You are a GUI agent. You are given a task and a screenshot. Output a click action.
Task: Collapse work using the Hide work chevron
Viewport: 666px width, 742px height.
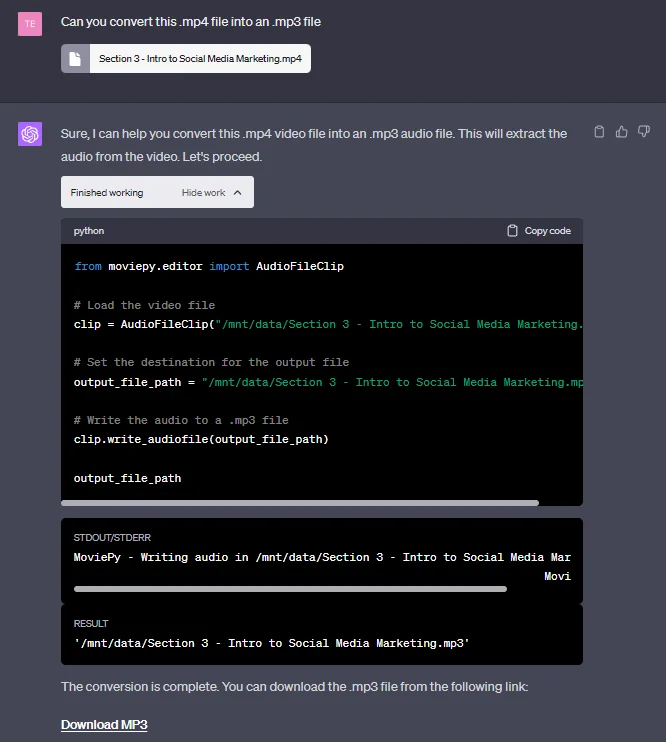pyautogui.click(x=237, y=193)
